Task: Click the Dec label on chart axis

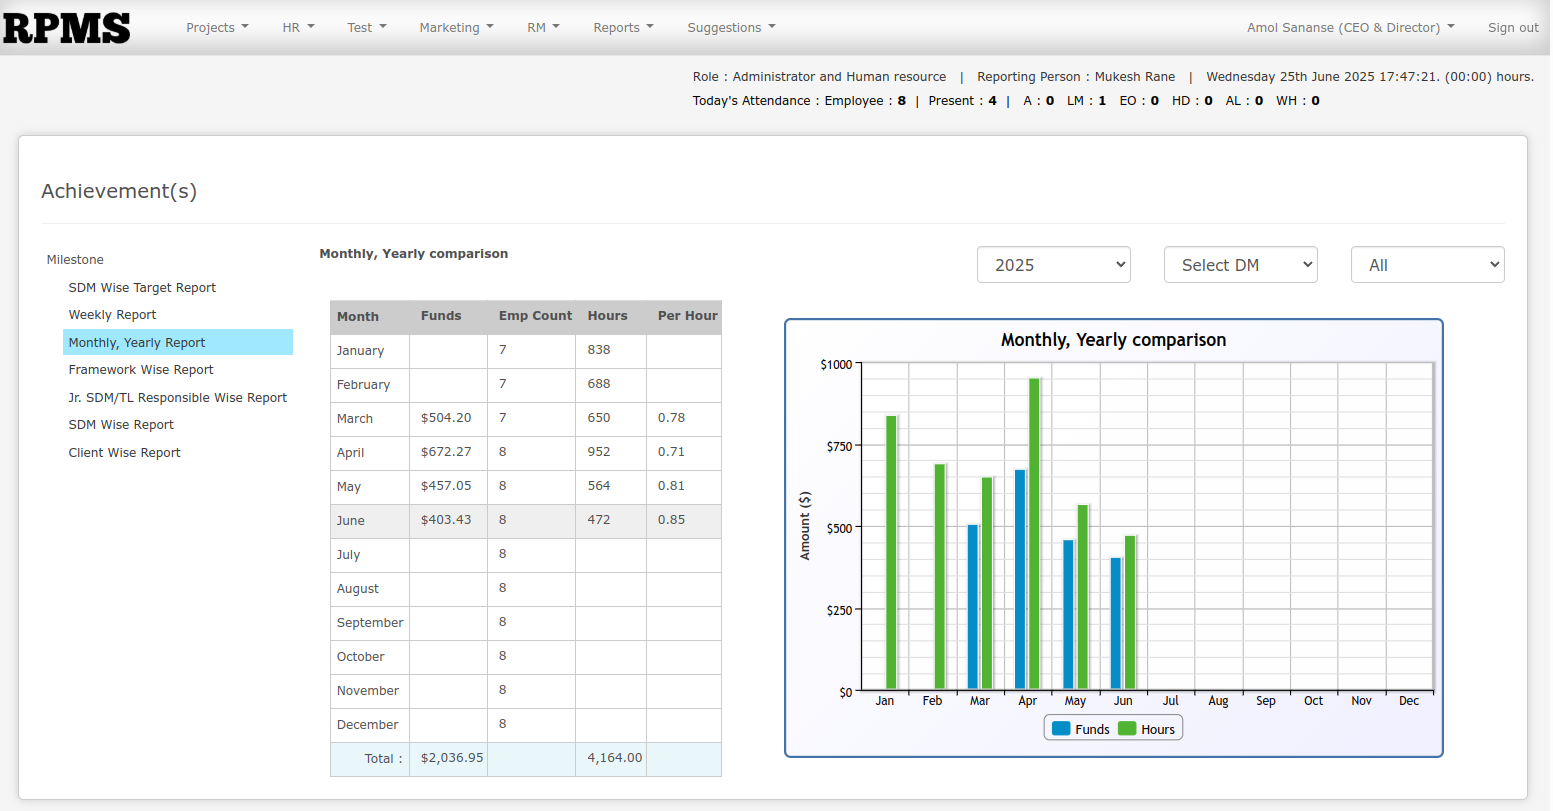Action: point(1409,701)
